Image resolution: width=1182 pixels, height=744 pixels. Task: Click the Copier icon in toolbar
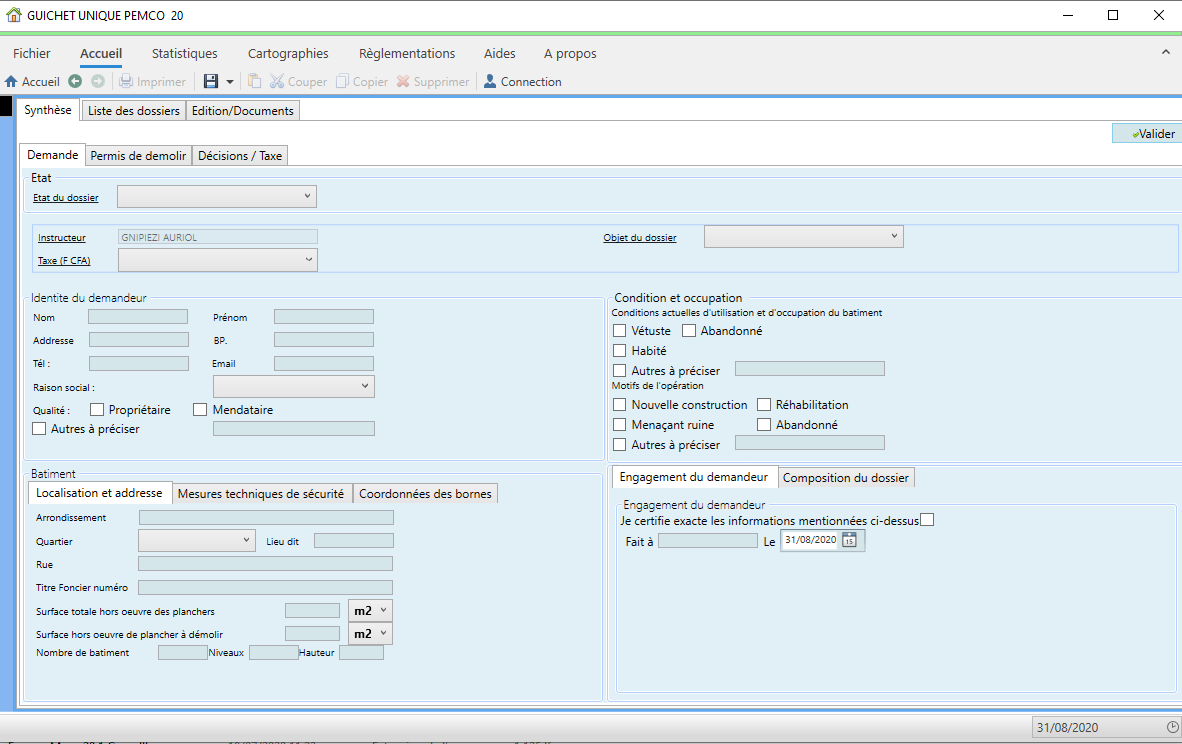[x=342, y=81]
